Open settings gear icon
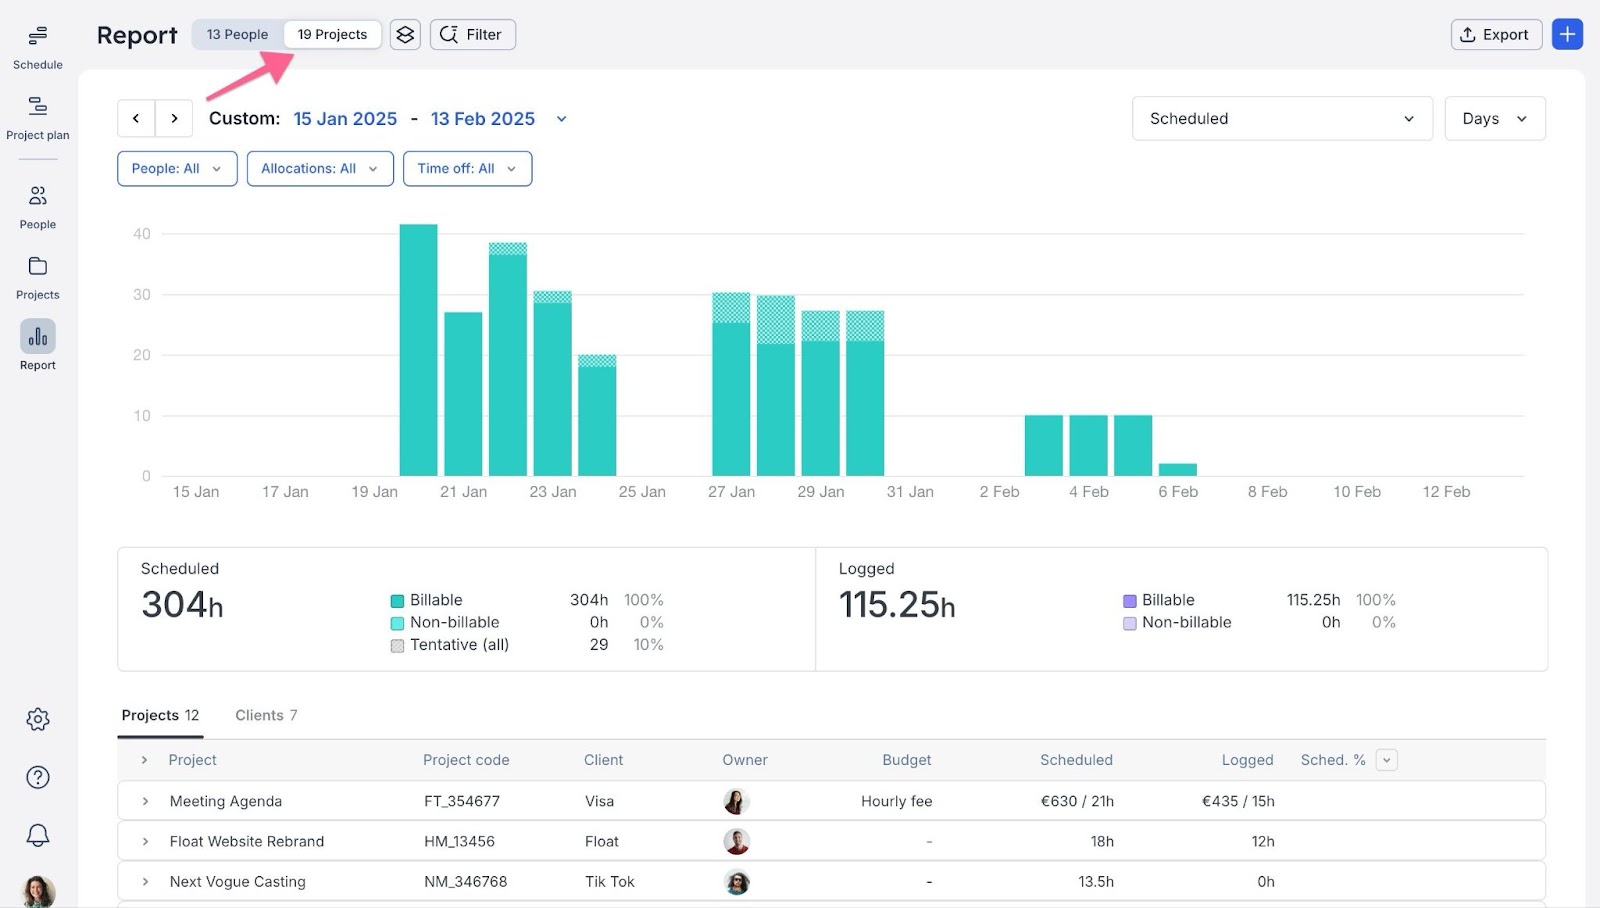The height and width of the screenshot is (908, 1600). 38,719
